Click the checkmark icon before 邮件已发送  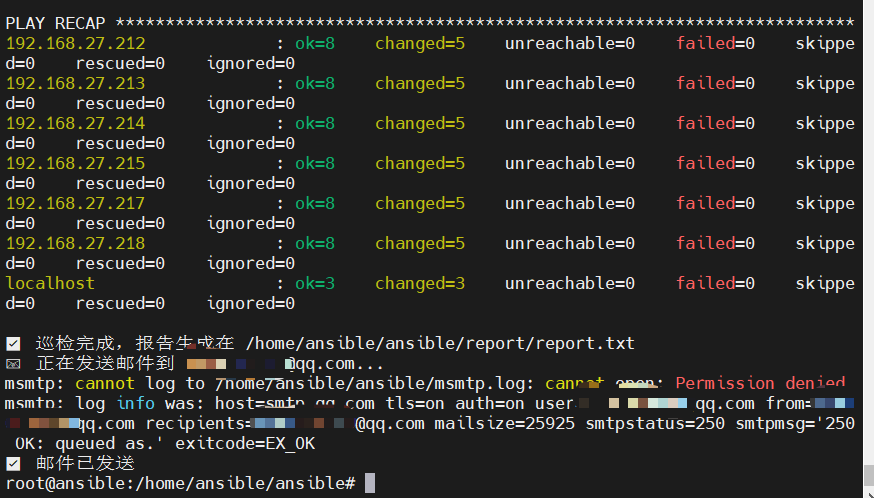click(13, 463)
